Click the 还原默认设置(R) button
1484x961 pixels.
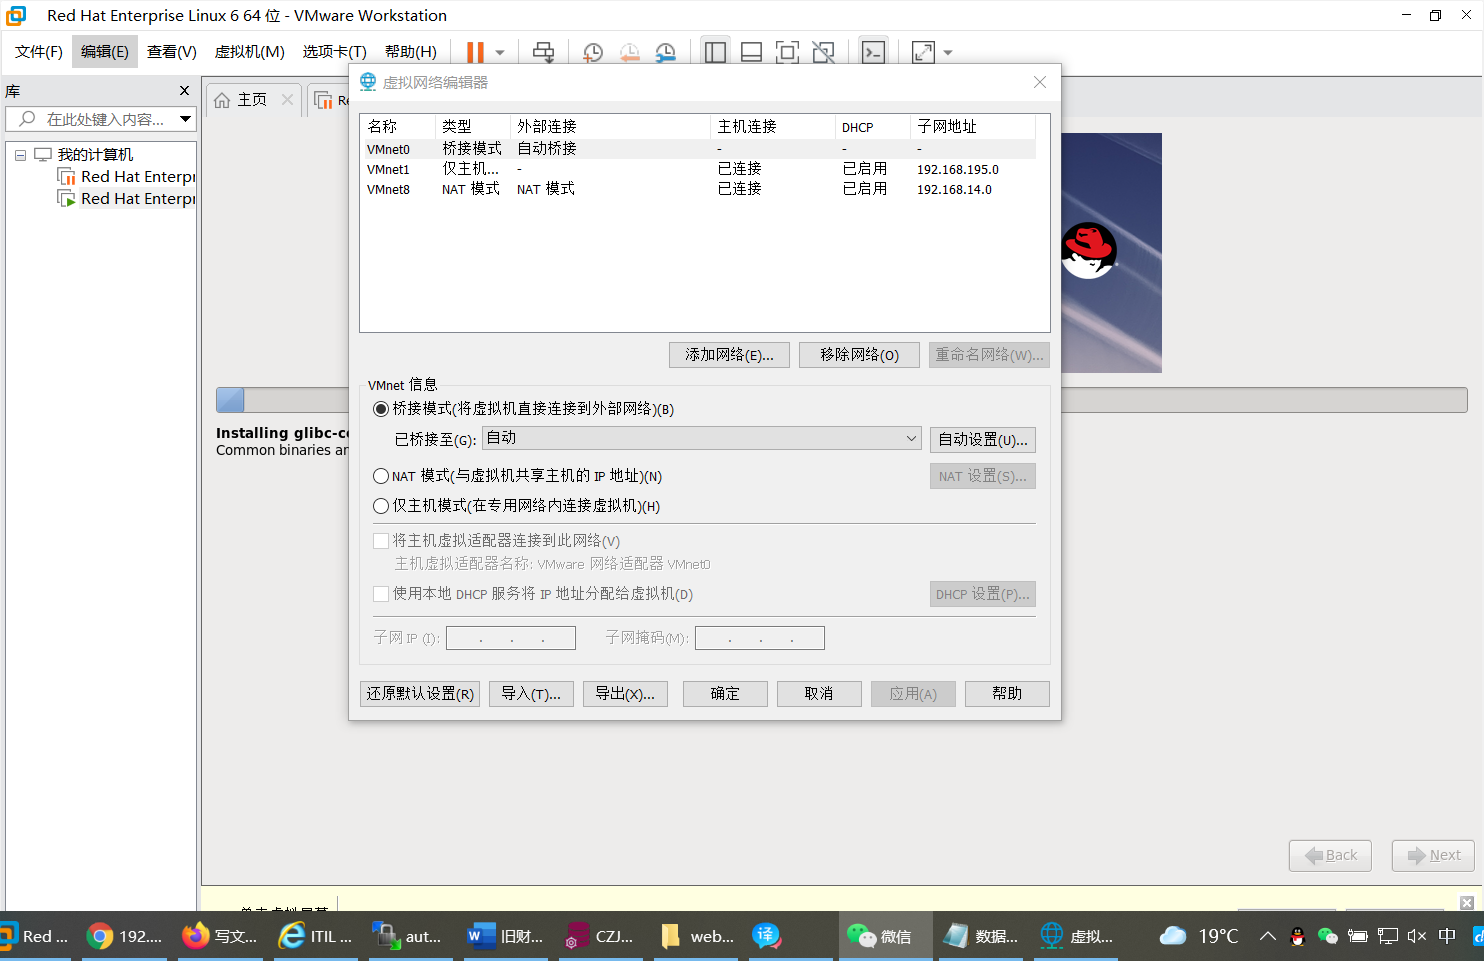(x=420, y=694)
